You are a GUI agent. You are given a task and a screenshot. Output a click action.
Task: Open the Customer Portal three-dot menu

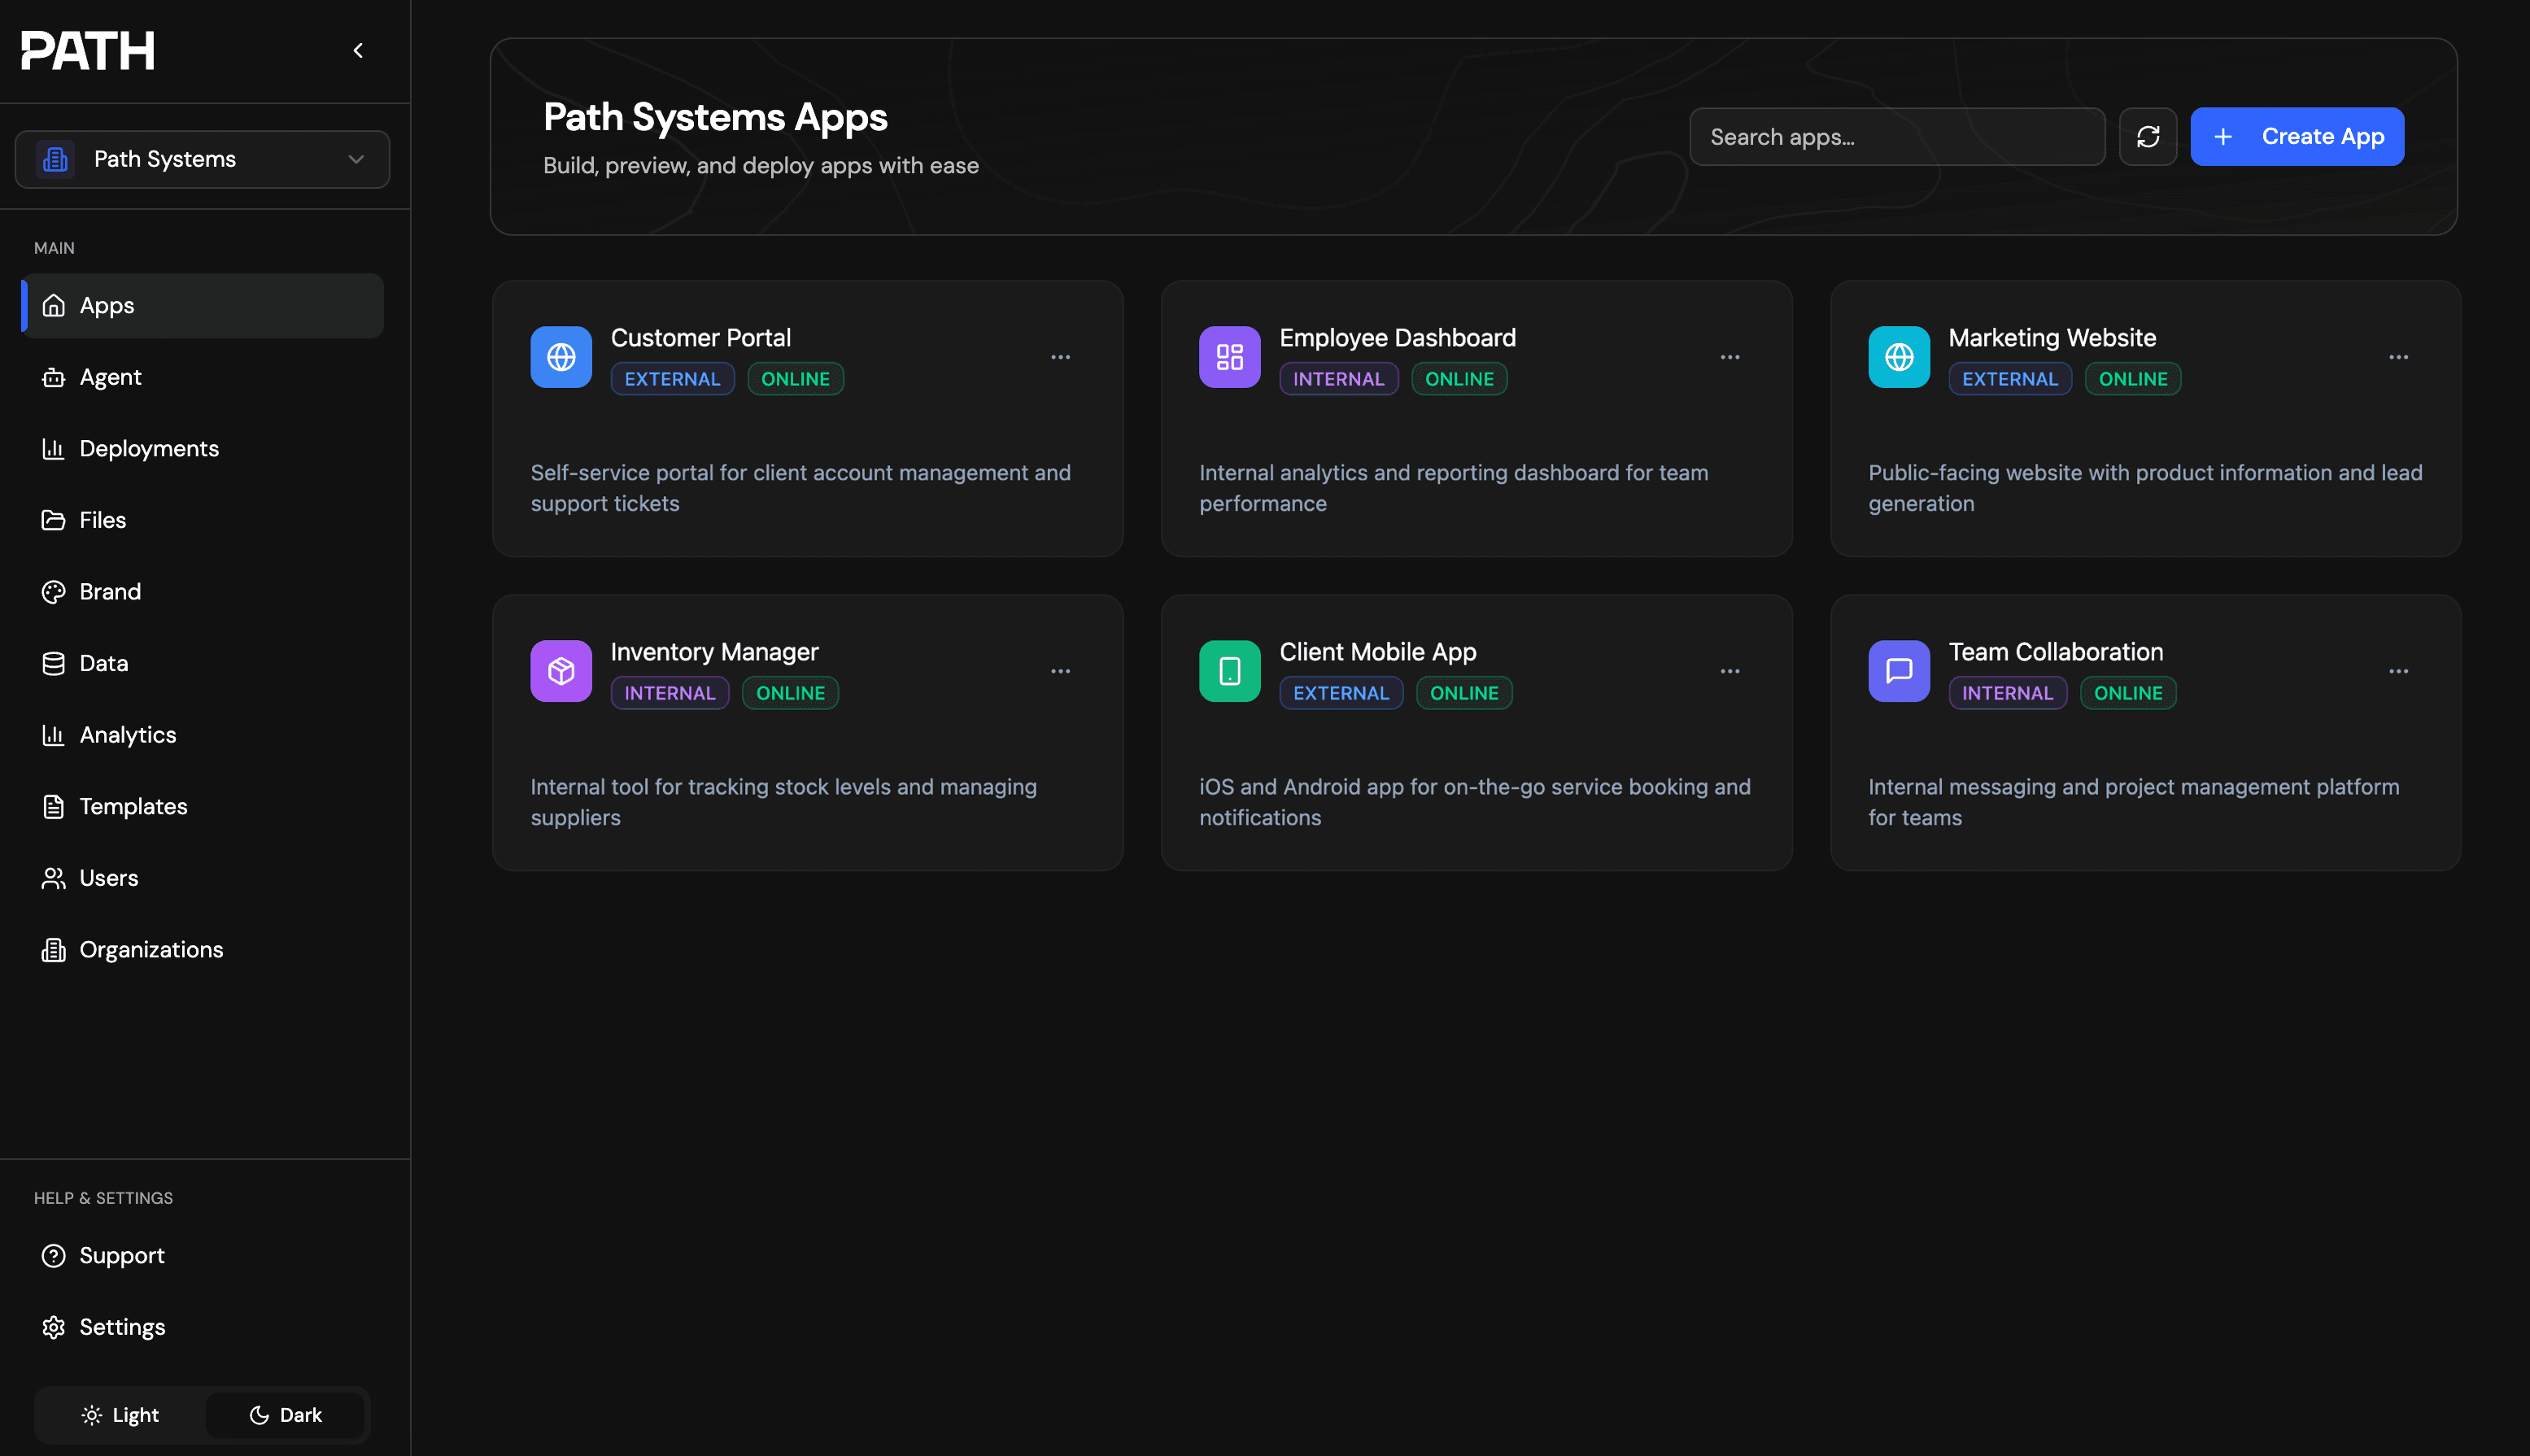1060,357
